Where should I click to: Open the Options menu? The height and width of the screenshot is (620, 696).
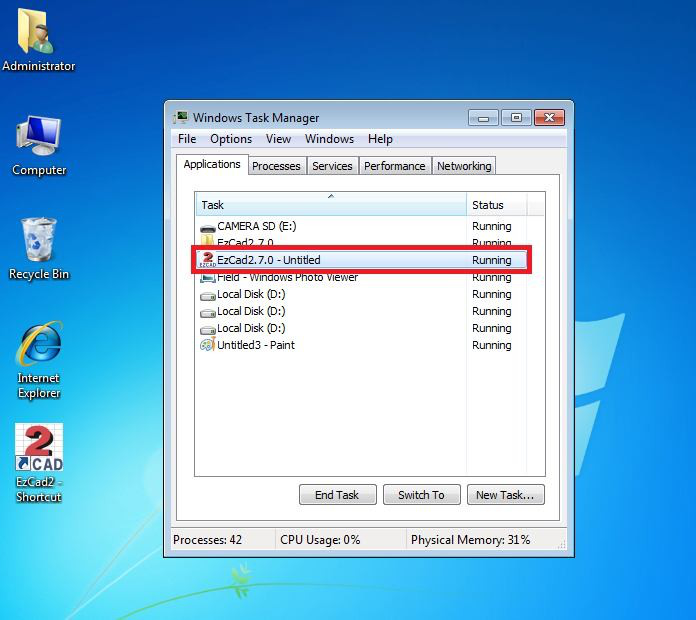231,139
